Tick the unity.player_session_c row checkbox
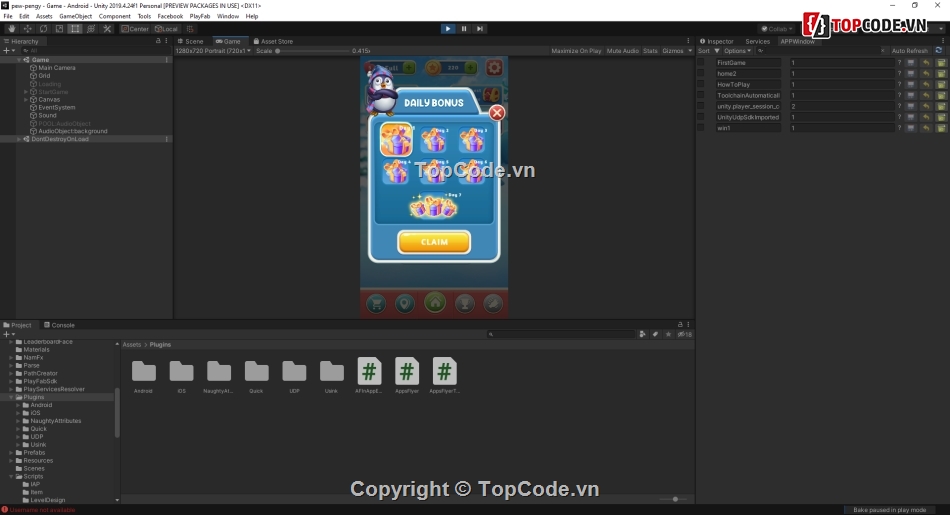Viewport: 950px width, 515px height. [x=701, y=106]
